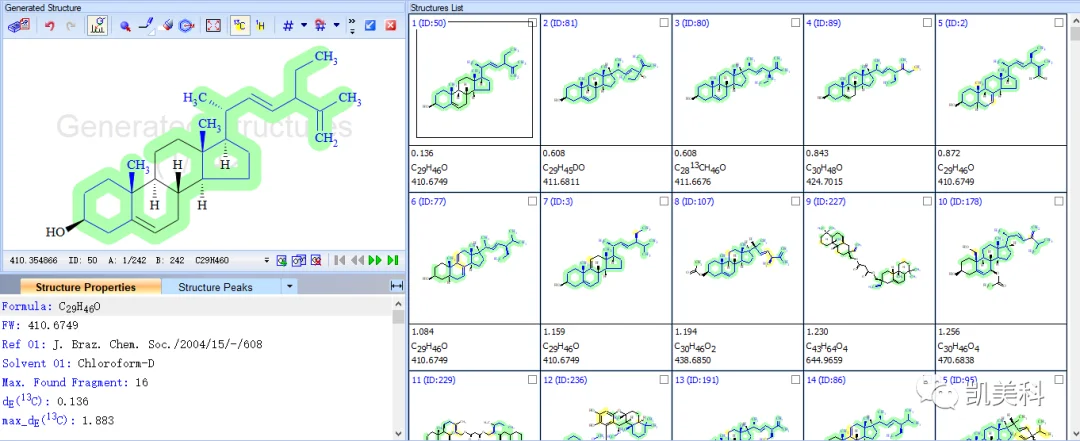The width and height of the screenshot is (1080, 441).
Task: Click the Solvent 01 Chloroform-D line
Action: click(77, 363)
